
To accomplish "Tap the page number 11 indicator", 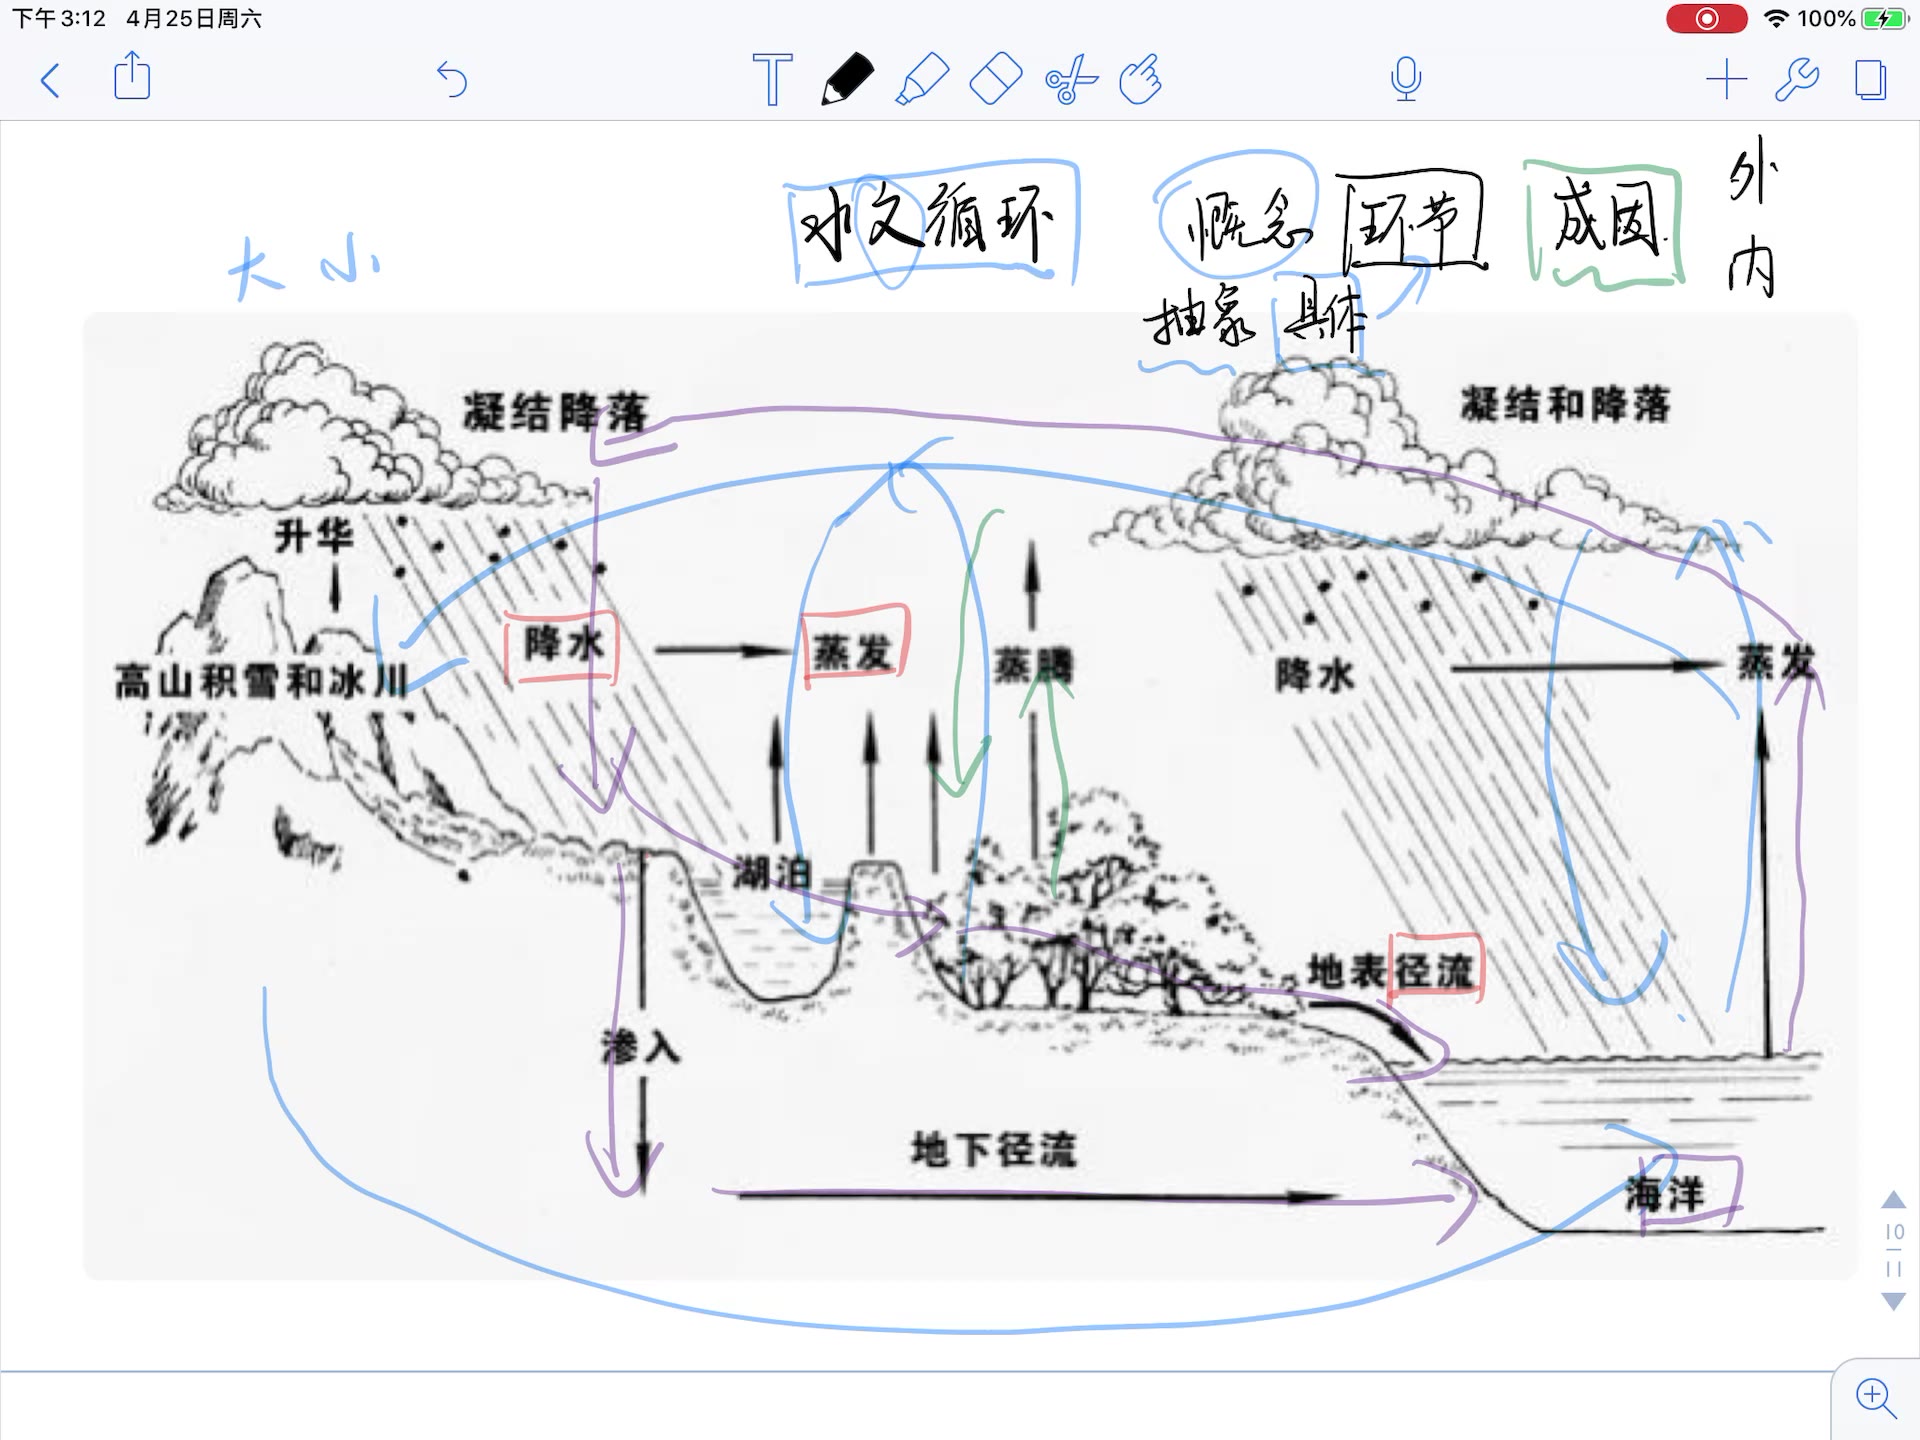I will coord(1894,1268).
